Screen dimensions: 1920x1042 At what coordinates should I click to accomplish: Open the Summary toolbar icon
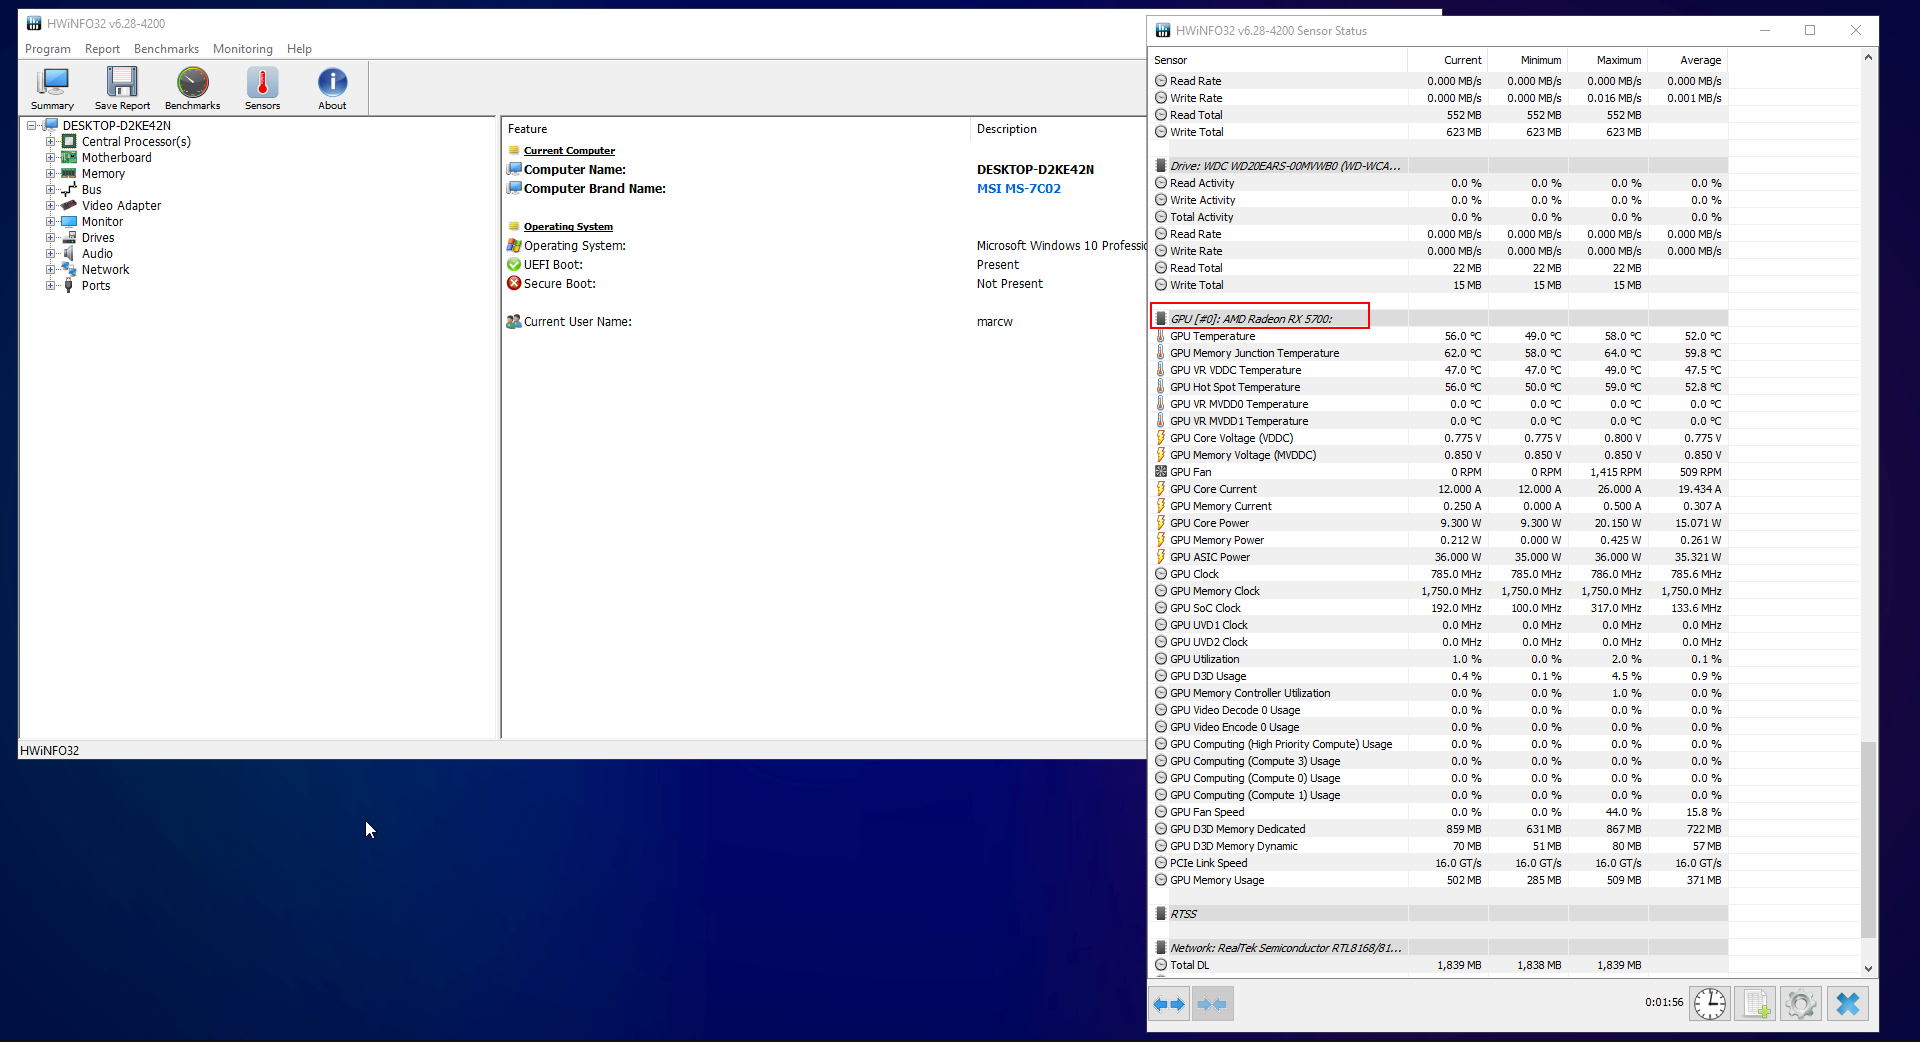click(52, 88)
